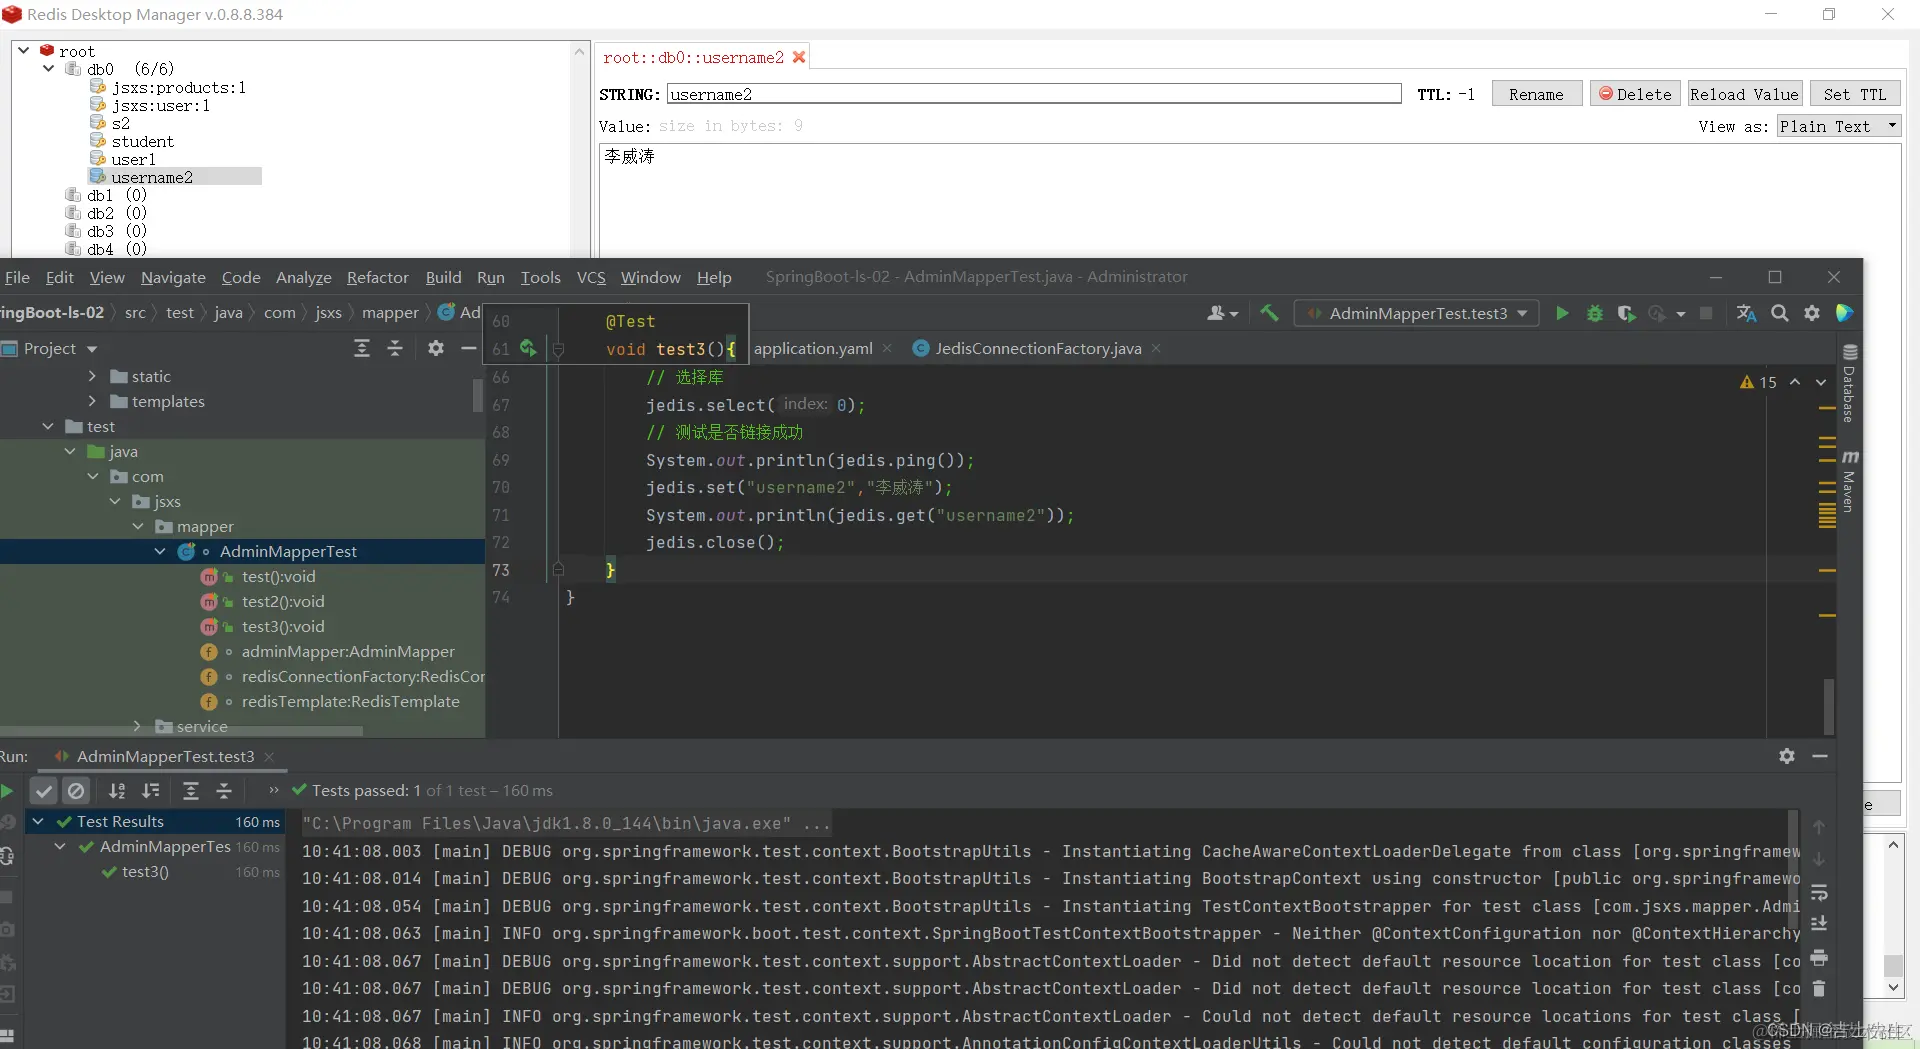Hide the Project panel with minus icon
The width and height of the screenshot is (1920, 1049).
(x=468, y=348)
